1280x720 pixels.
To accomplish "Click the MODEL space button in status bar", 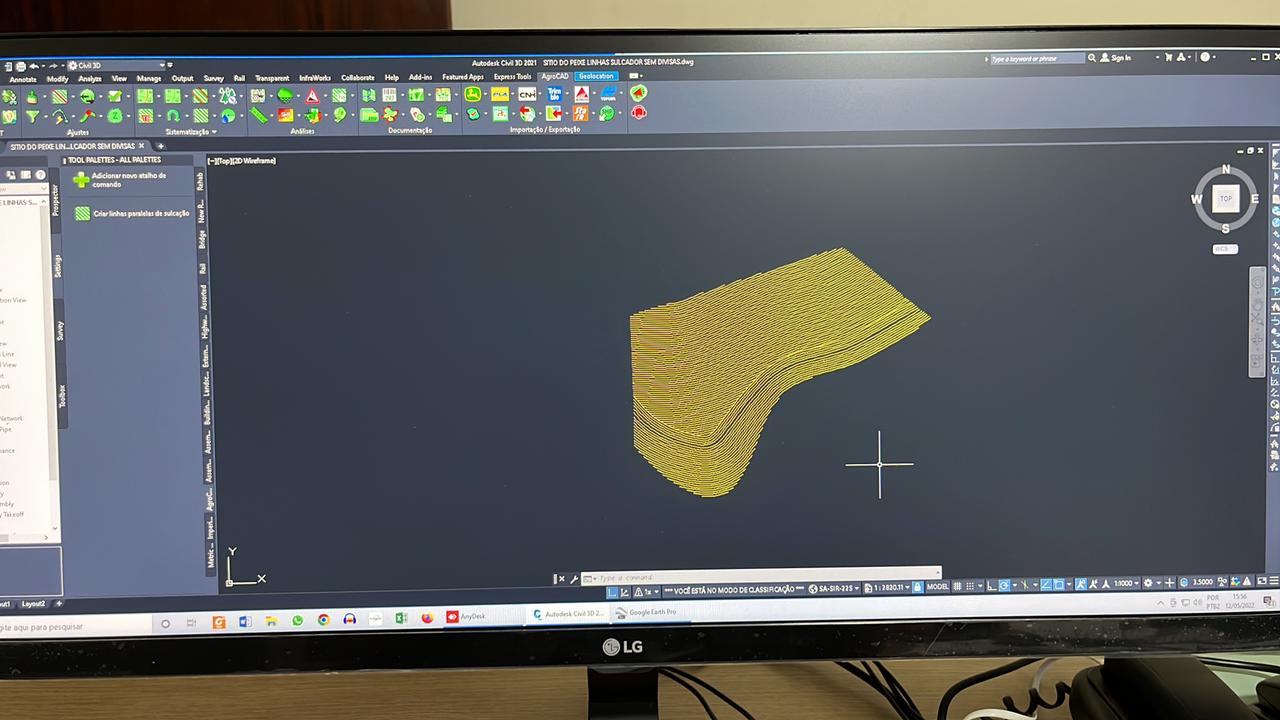I will click(937, 586).
